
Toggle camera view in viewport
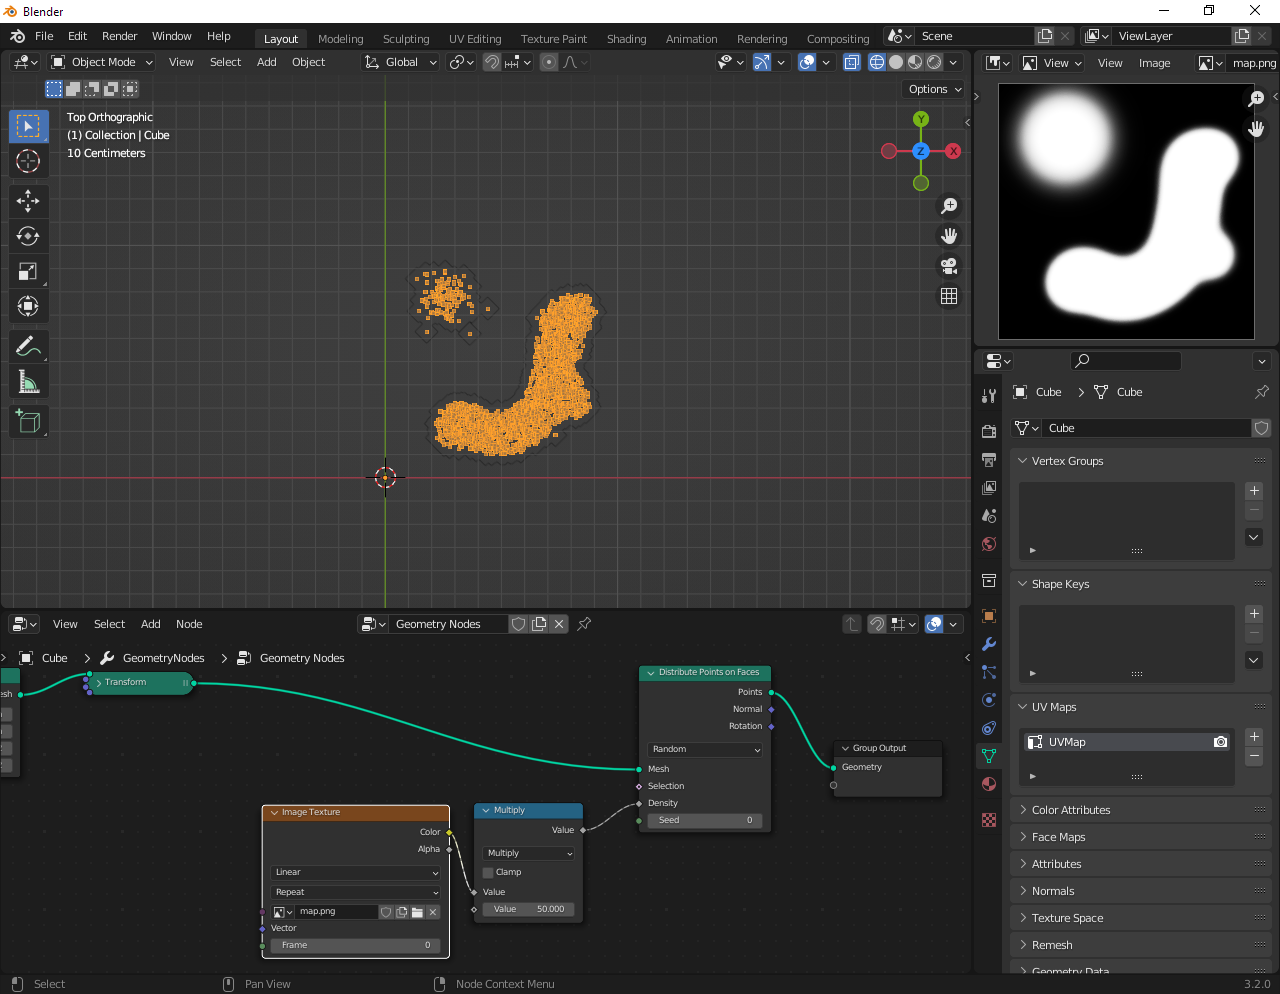pos(949,266)
